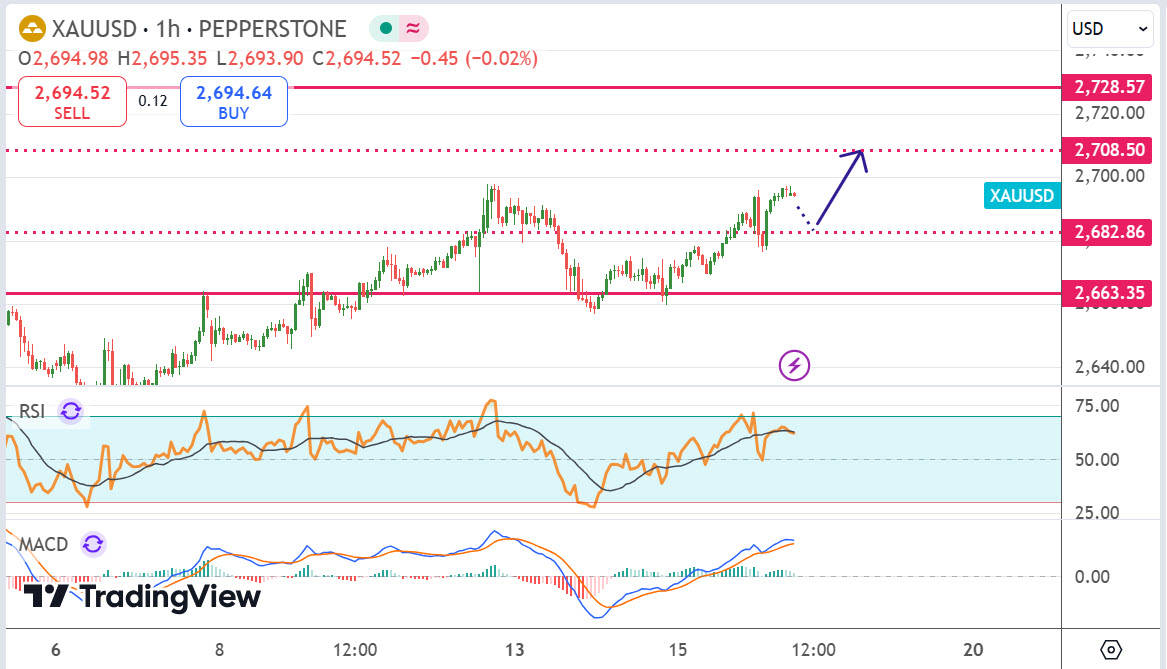Screen dimensions: 1167x669
Task: Click the cyan XAUUSD price scale label
Action: click(1021, 196)
